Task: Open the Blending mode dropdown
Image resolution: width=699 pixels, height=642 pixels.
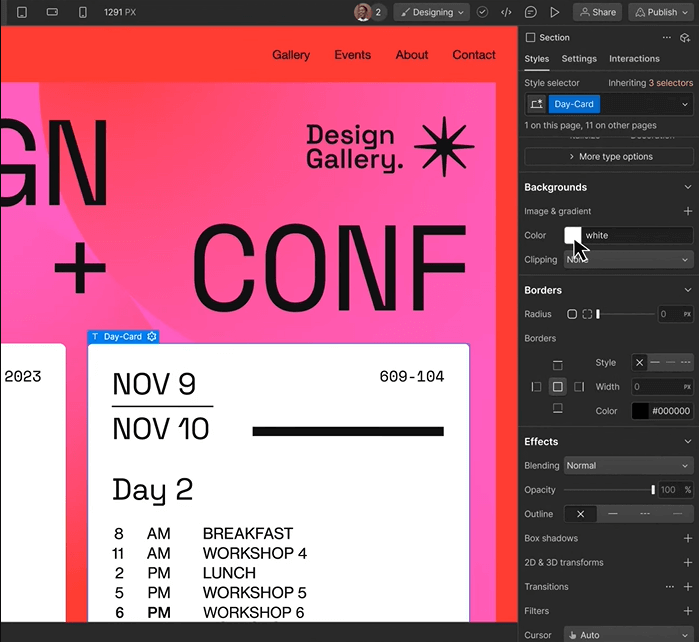Action: (628, 466)
